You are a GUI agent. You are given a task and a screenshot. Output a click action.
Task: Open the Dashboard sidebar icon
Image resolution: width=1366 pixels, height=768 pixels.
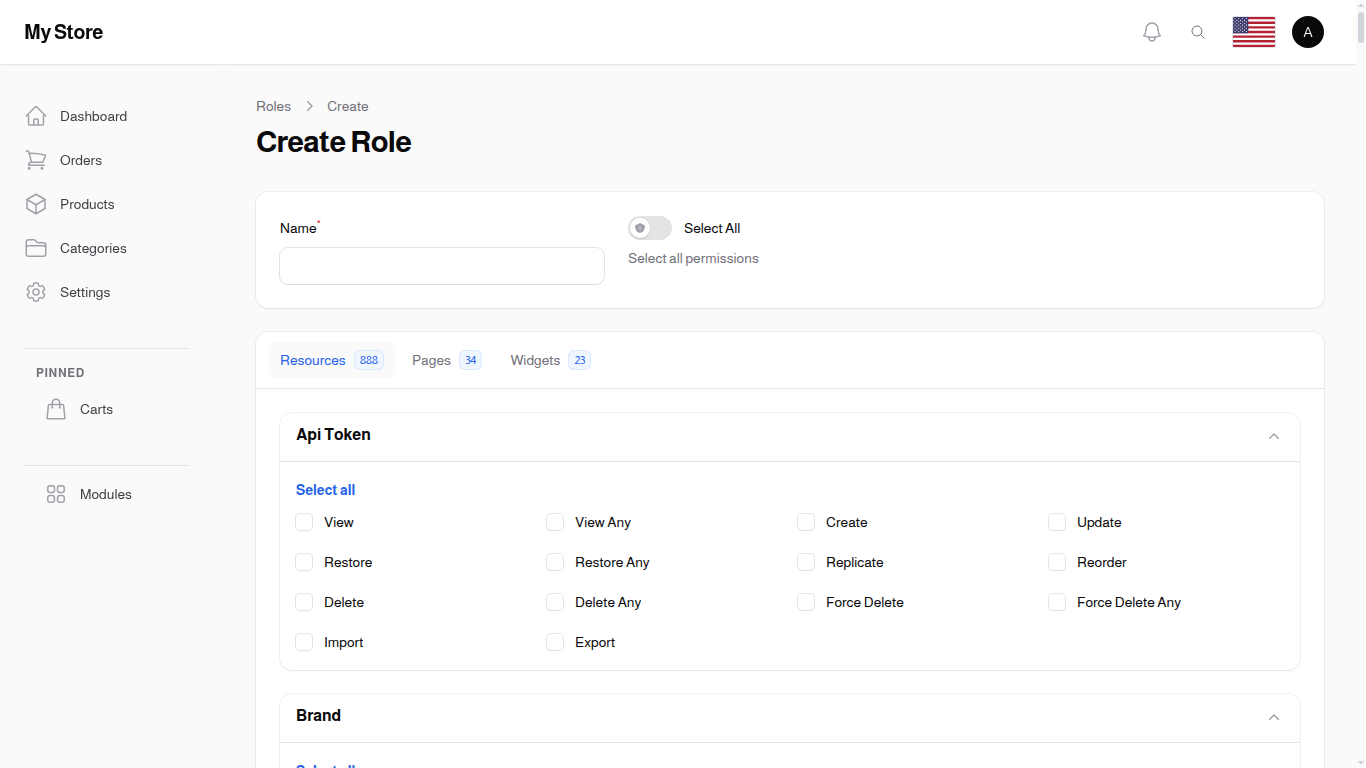[36, 116]
